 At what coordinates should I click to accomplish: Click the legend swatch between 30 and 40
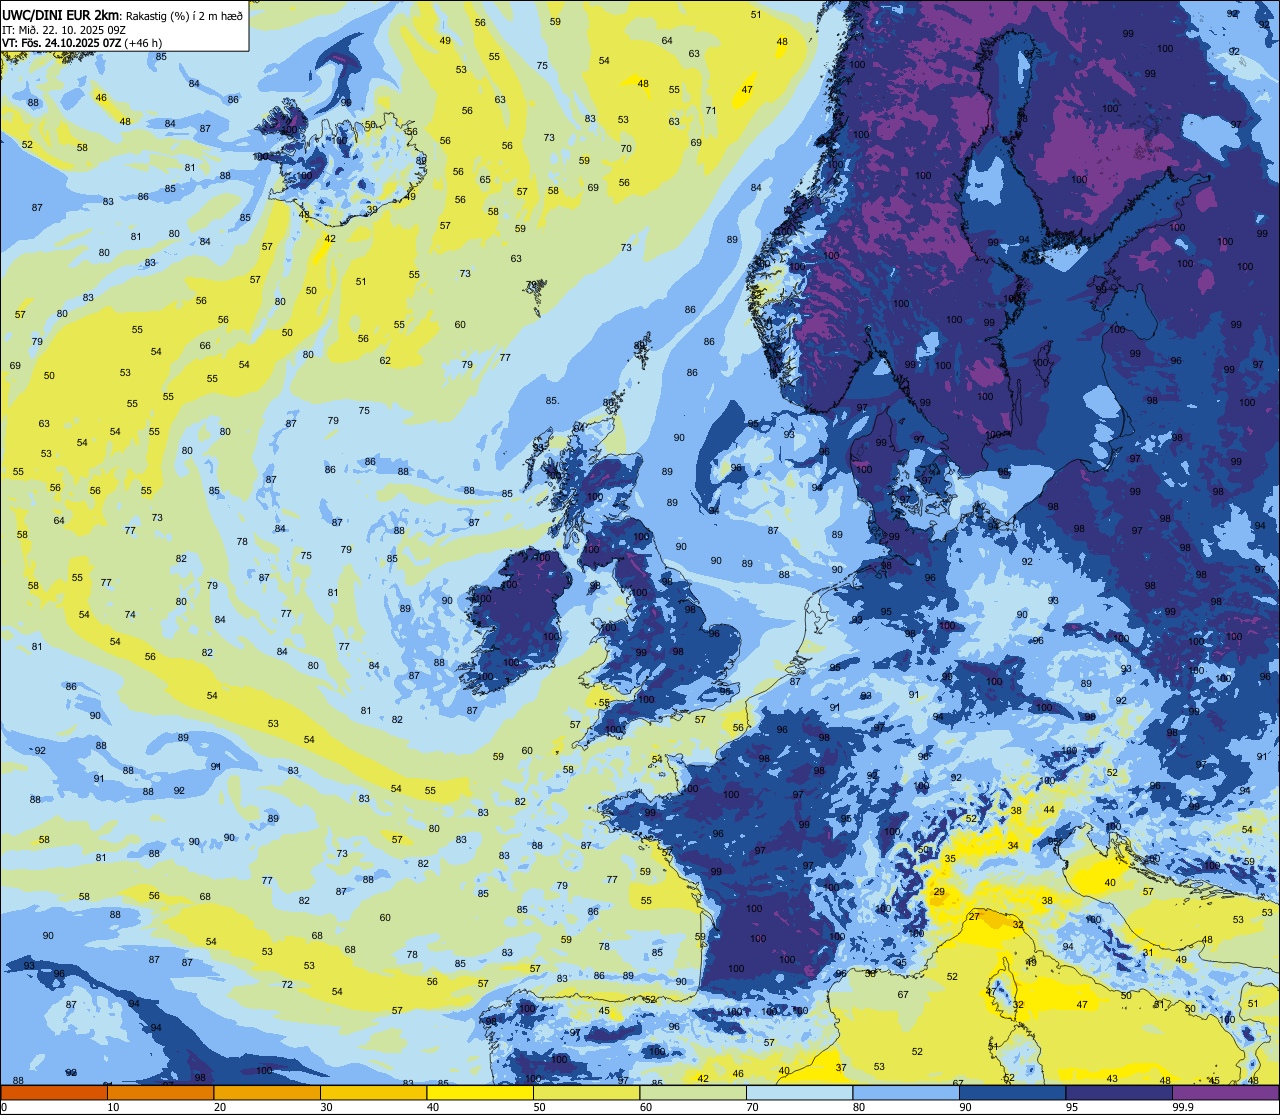[x=373, y=1092]
